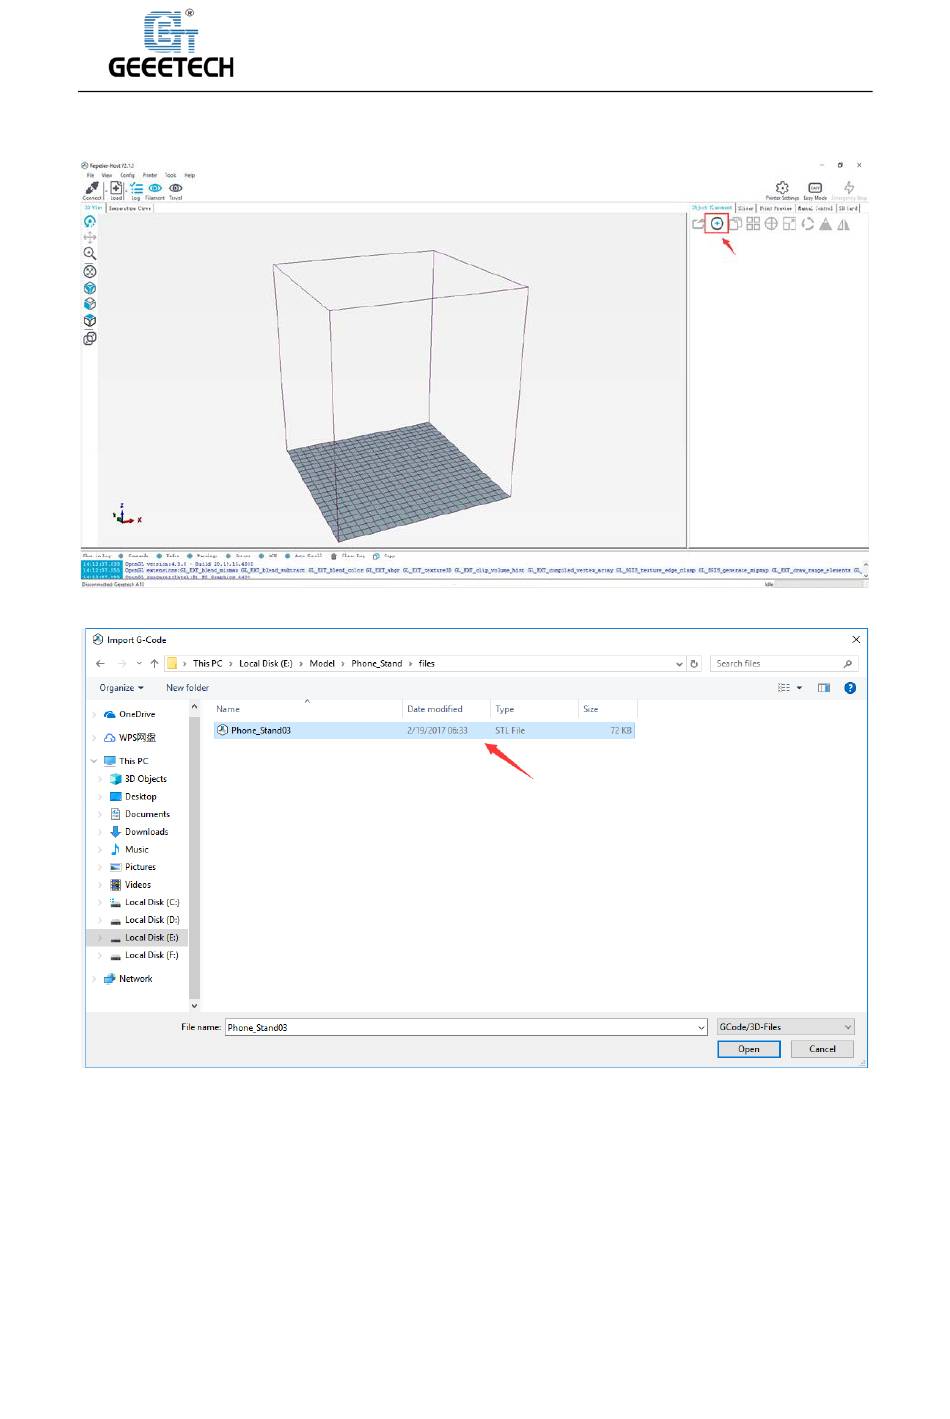The image size is (950, 1419).
Task: Open the Tools menu
Action: (171, 175)
